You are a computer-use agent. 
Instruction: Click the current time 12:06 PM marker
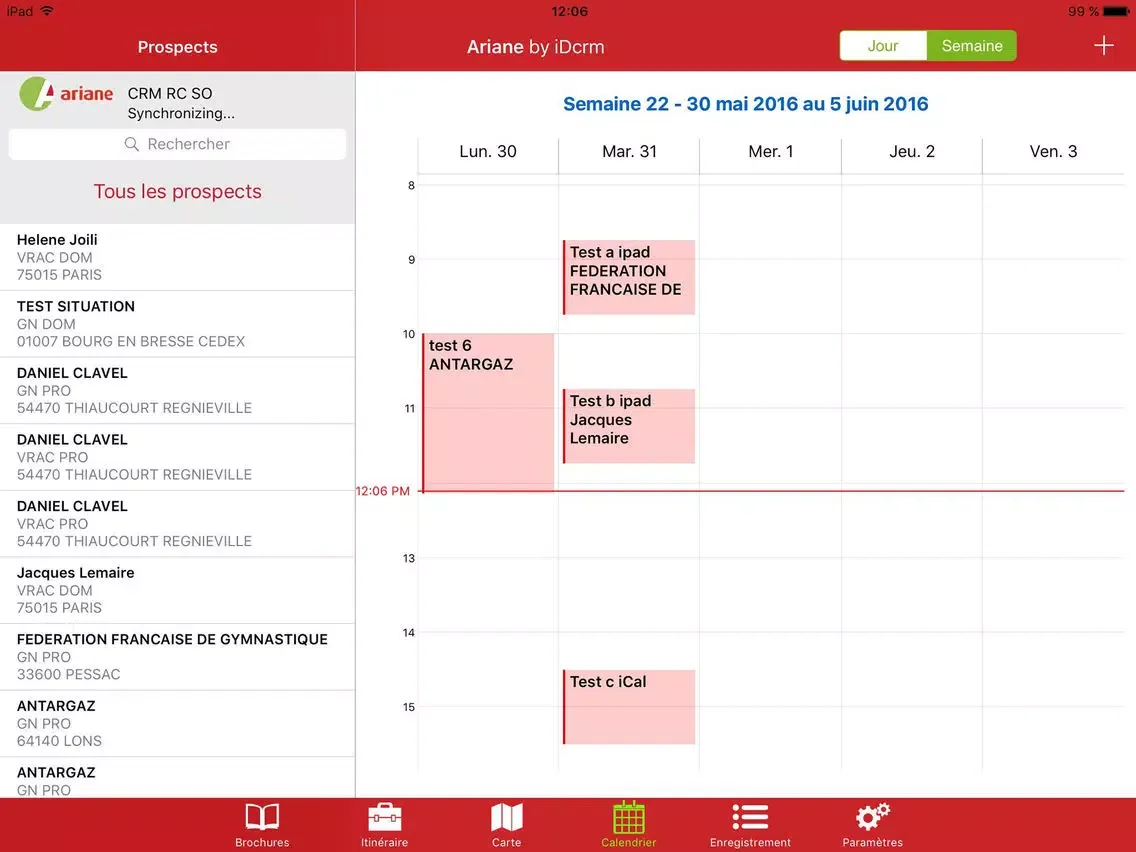[x=383, y=491]
